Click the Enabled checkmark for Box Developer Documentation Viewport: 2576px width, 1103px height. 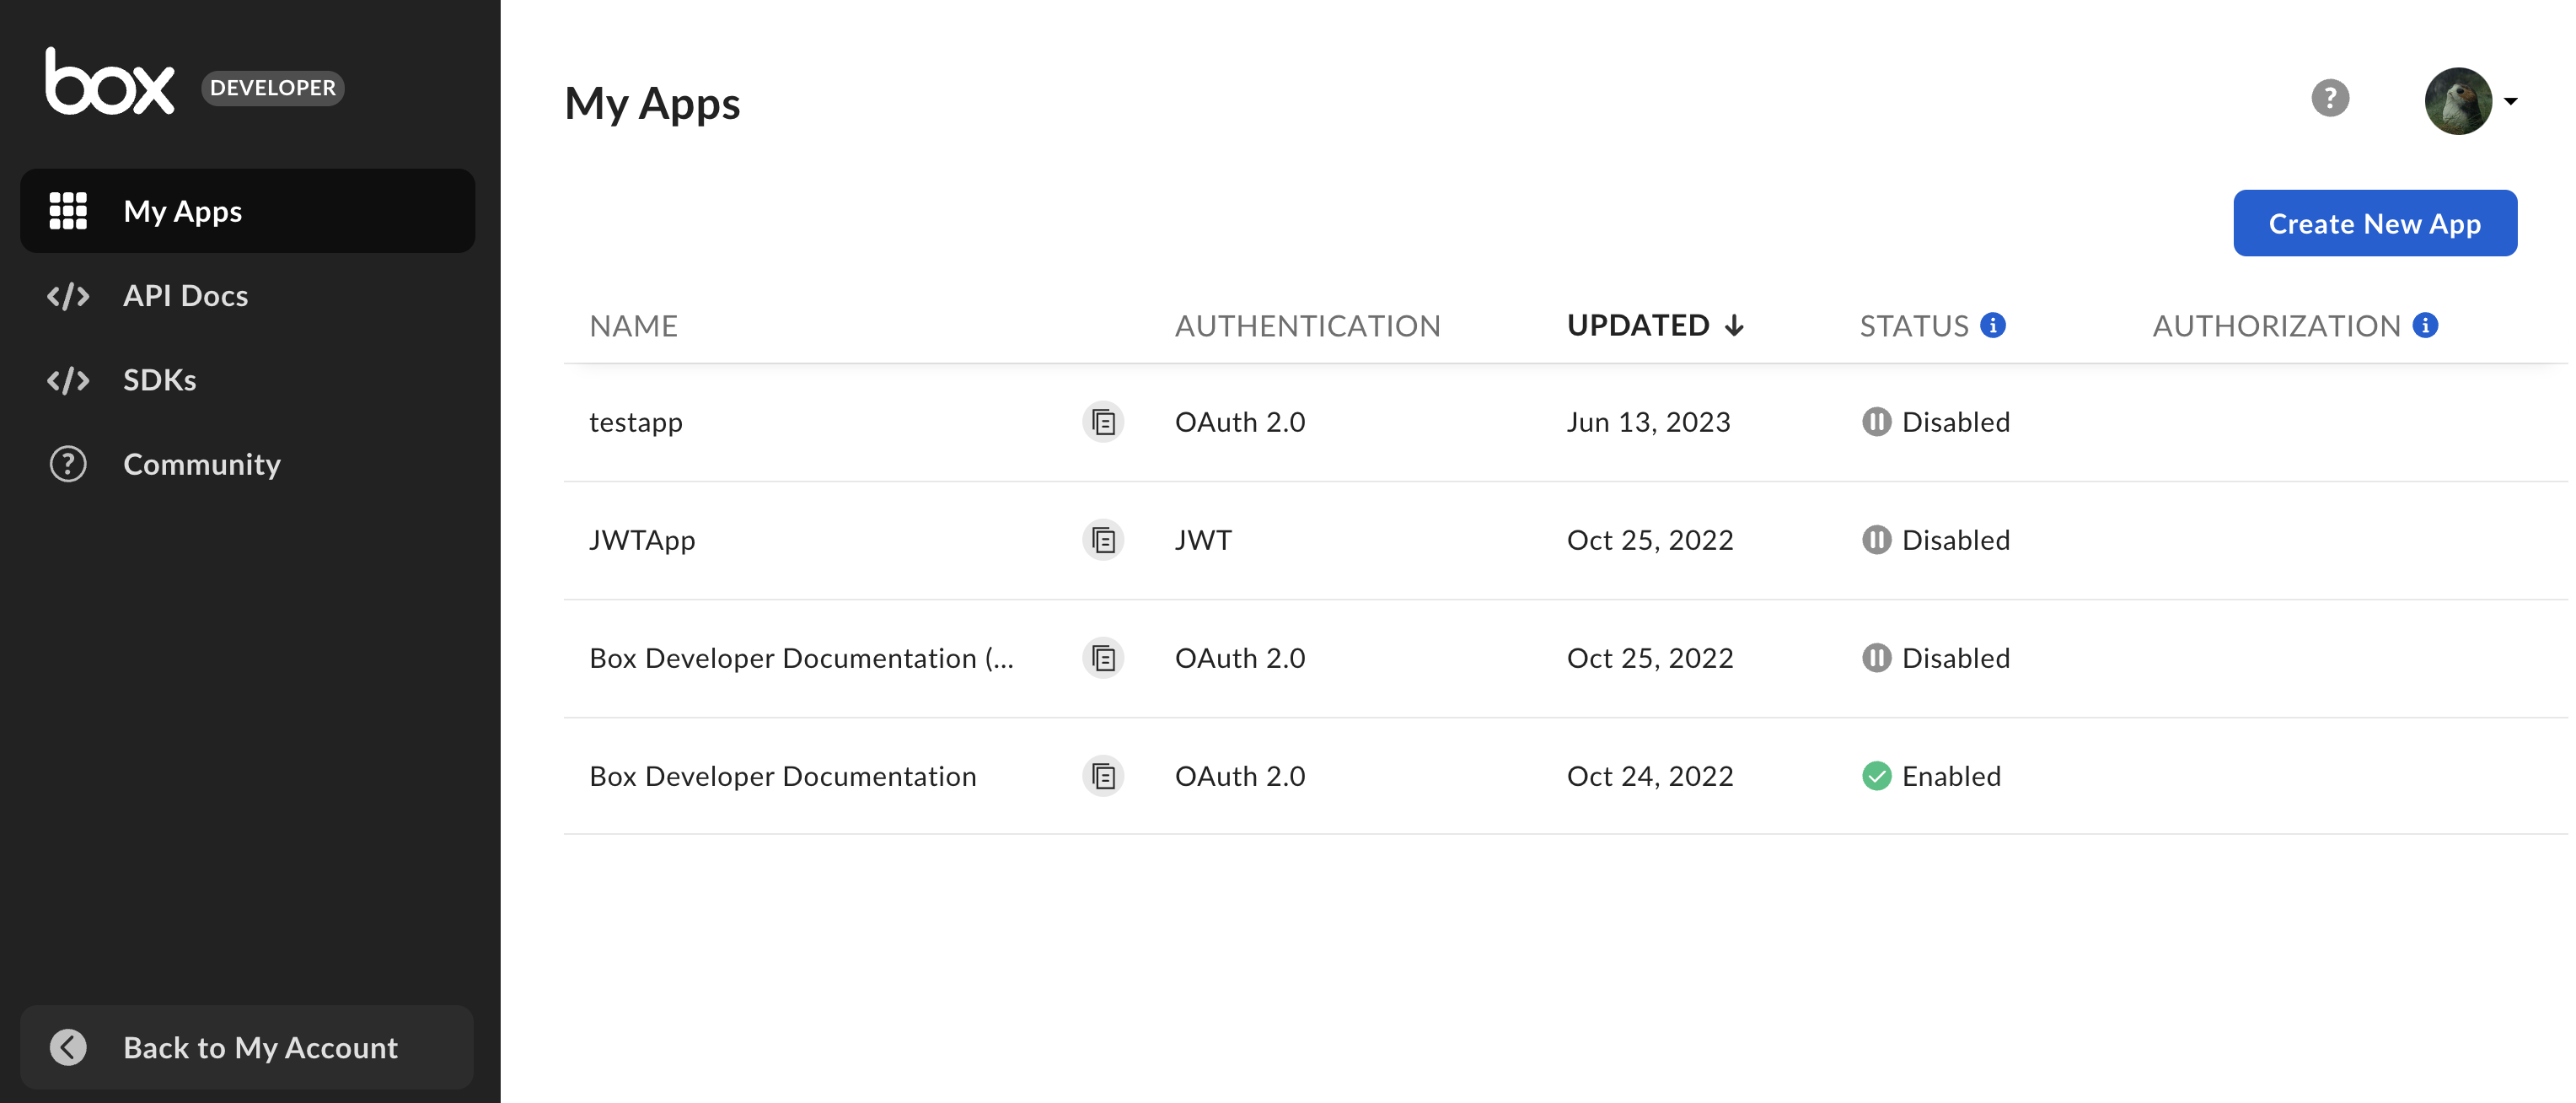click(x=1876, y=776)
